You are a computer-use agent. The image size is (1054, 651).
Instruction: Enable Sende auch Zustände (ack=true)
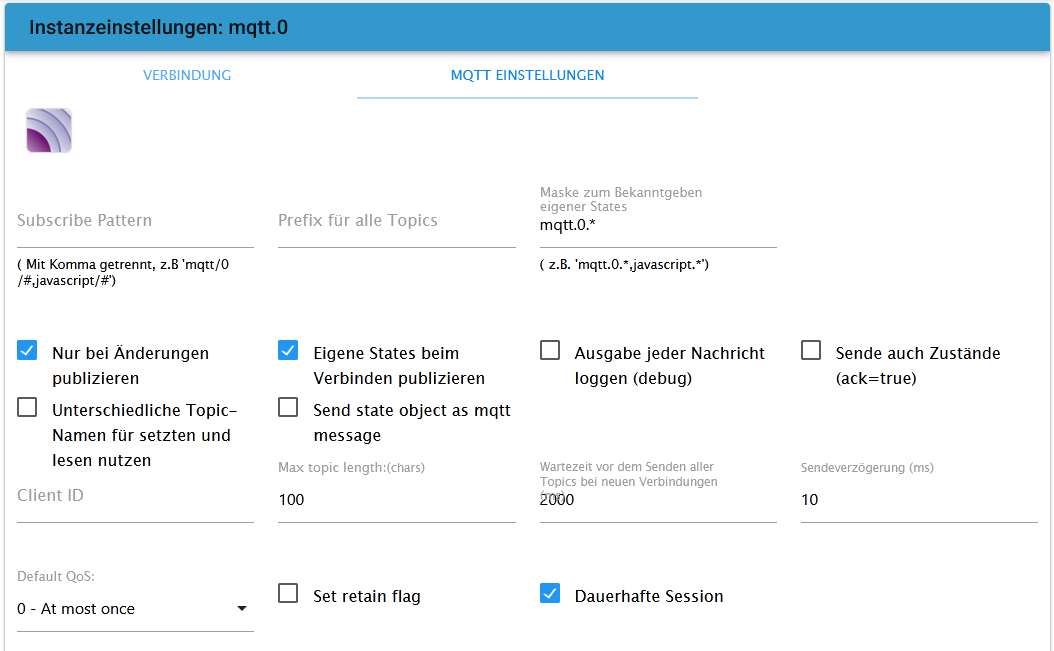coord(811,351)
